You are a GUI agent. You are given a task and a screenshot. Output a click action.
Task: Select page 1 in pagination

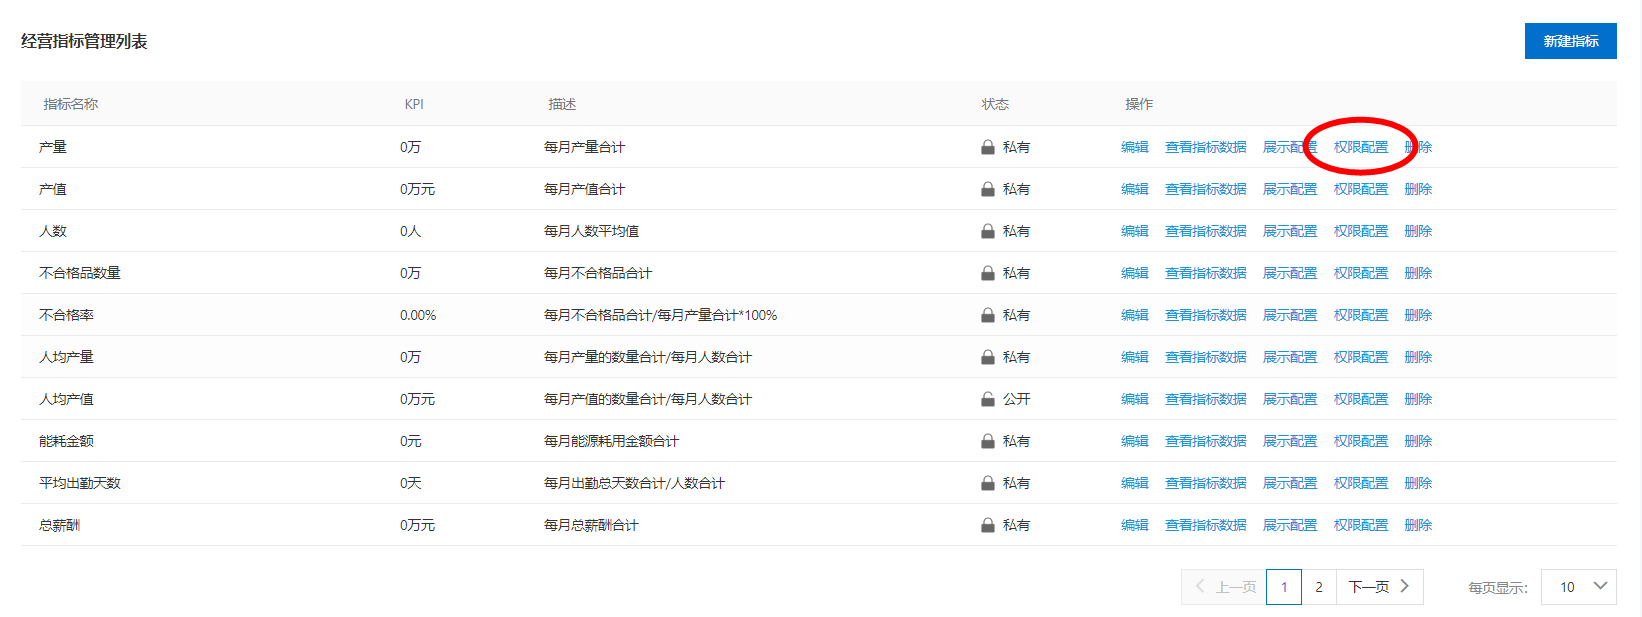click(x=1284, y=587)
